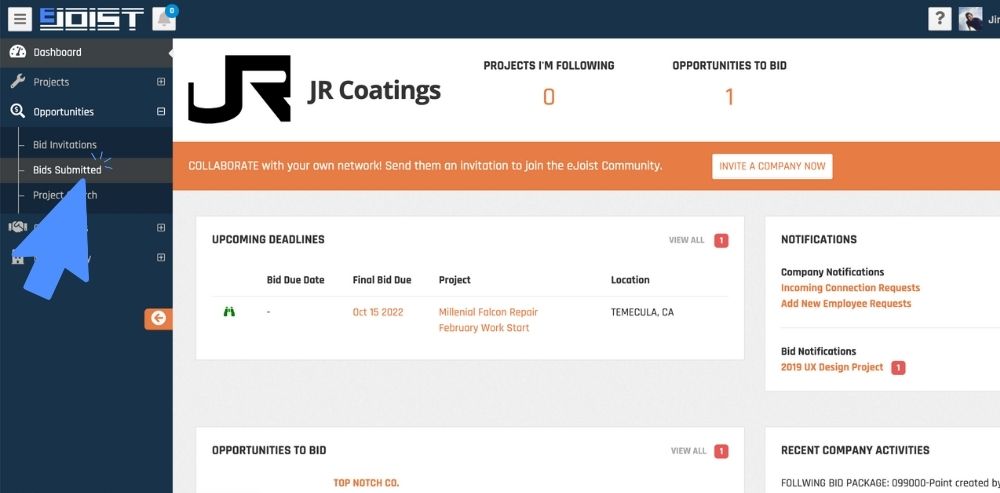Collapse the Opportunities menu section
Image resolution: width=1000 pixels, height=493 pixels.
[161, 112]
